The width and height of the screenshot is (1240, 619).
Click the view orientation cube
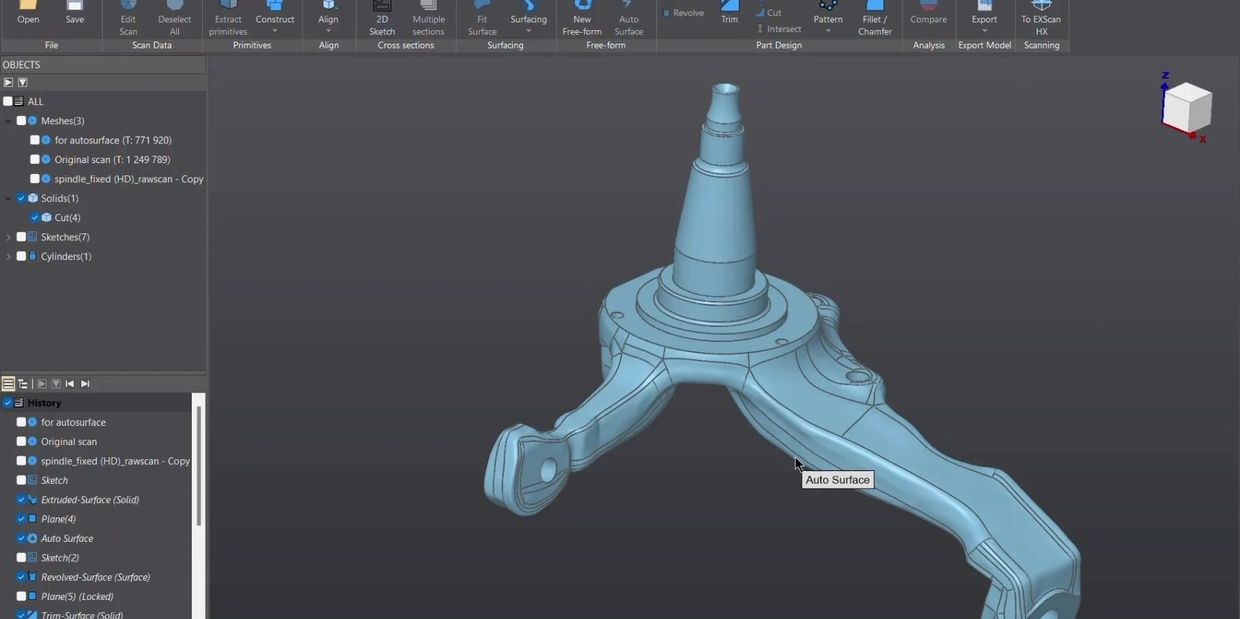coord(1187,106)
